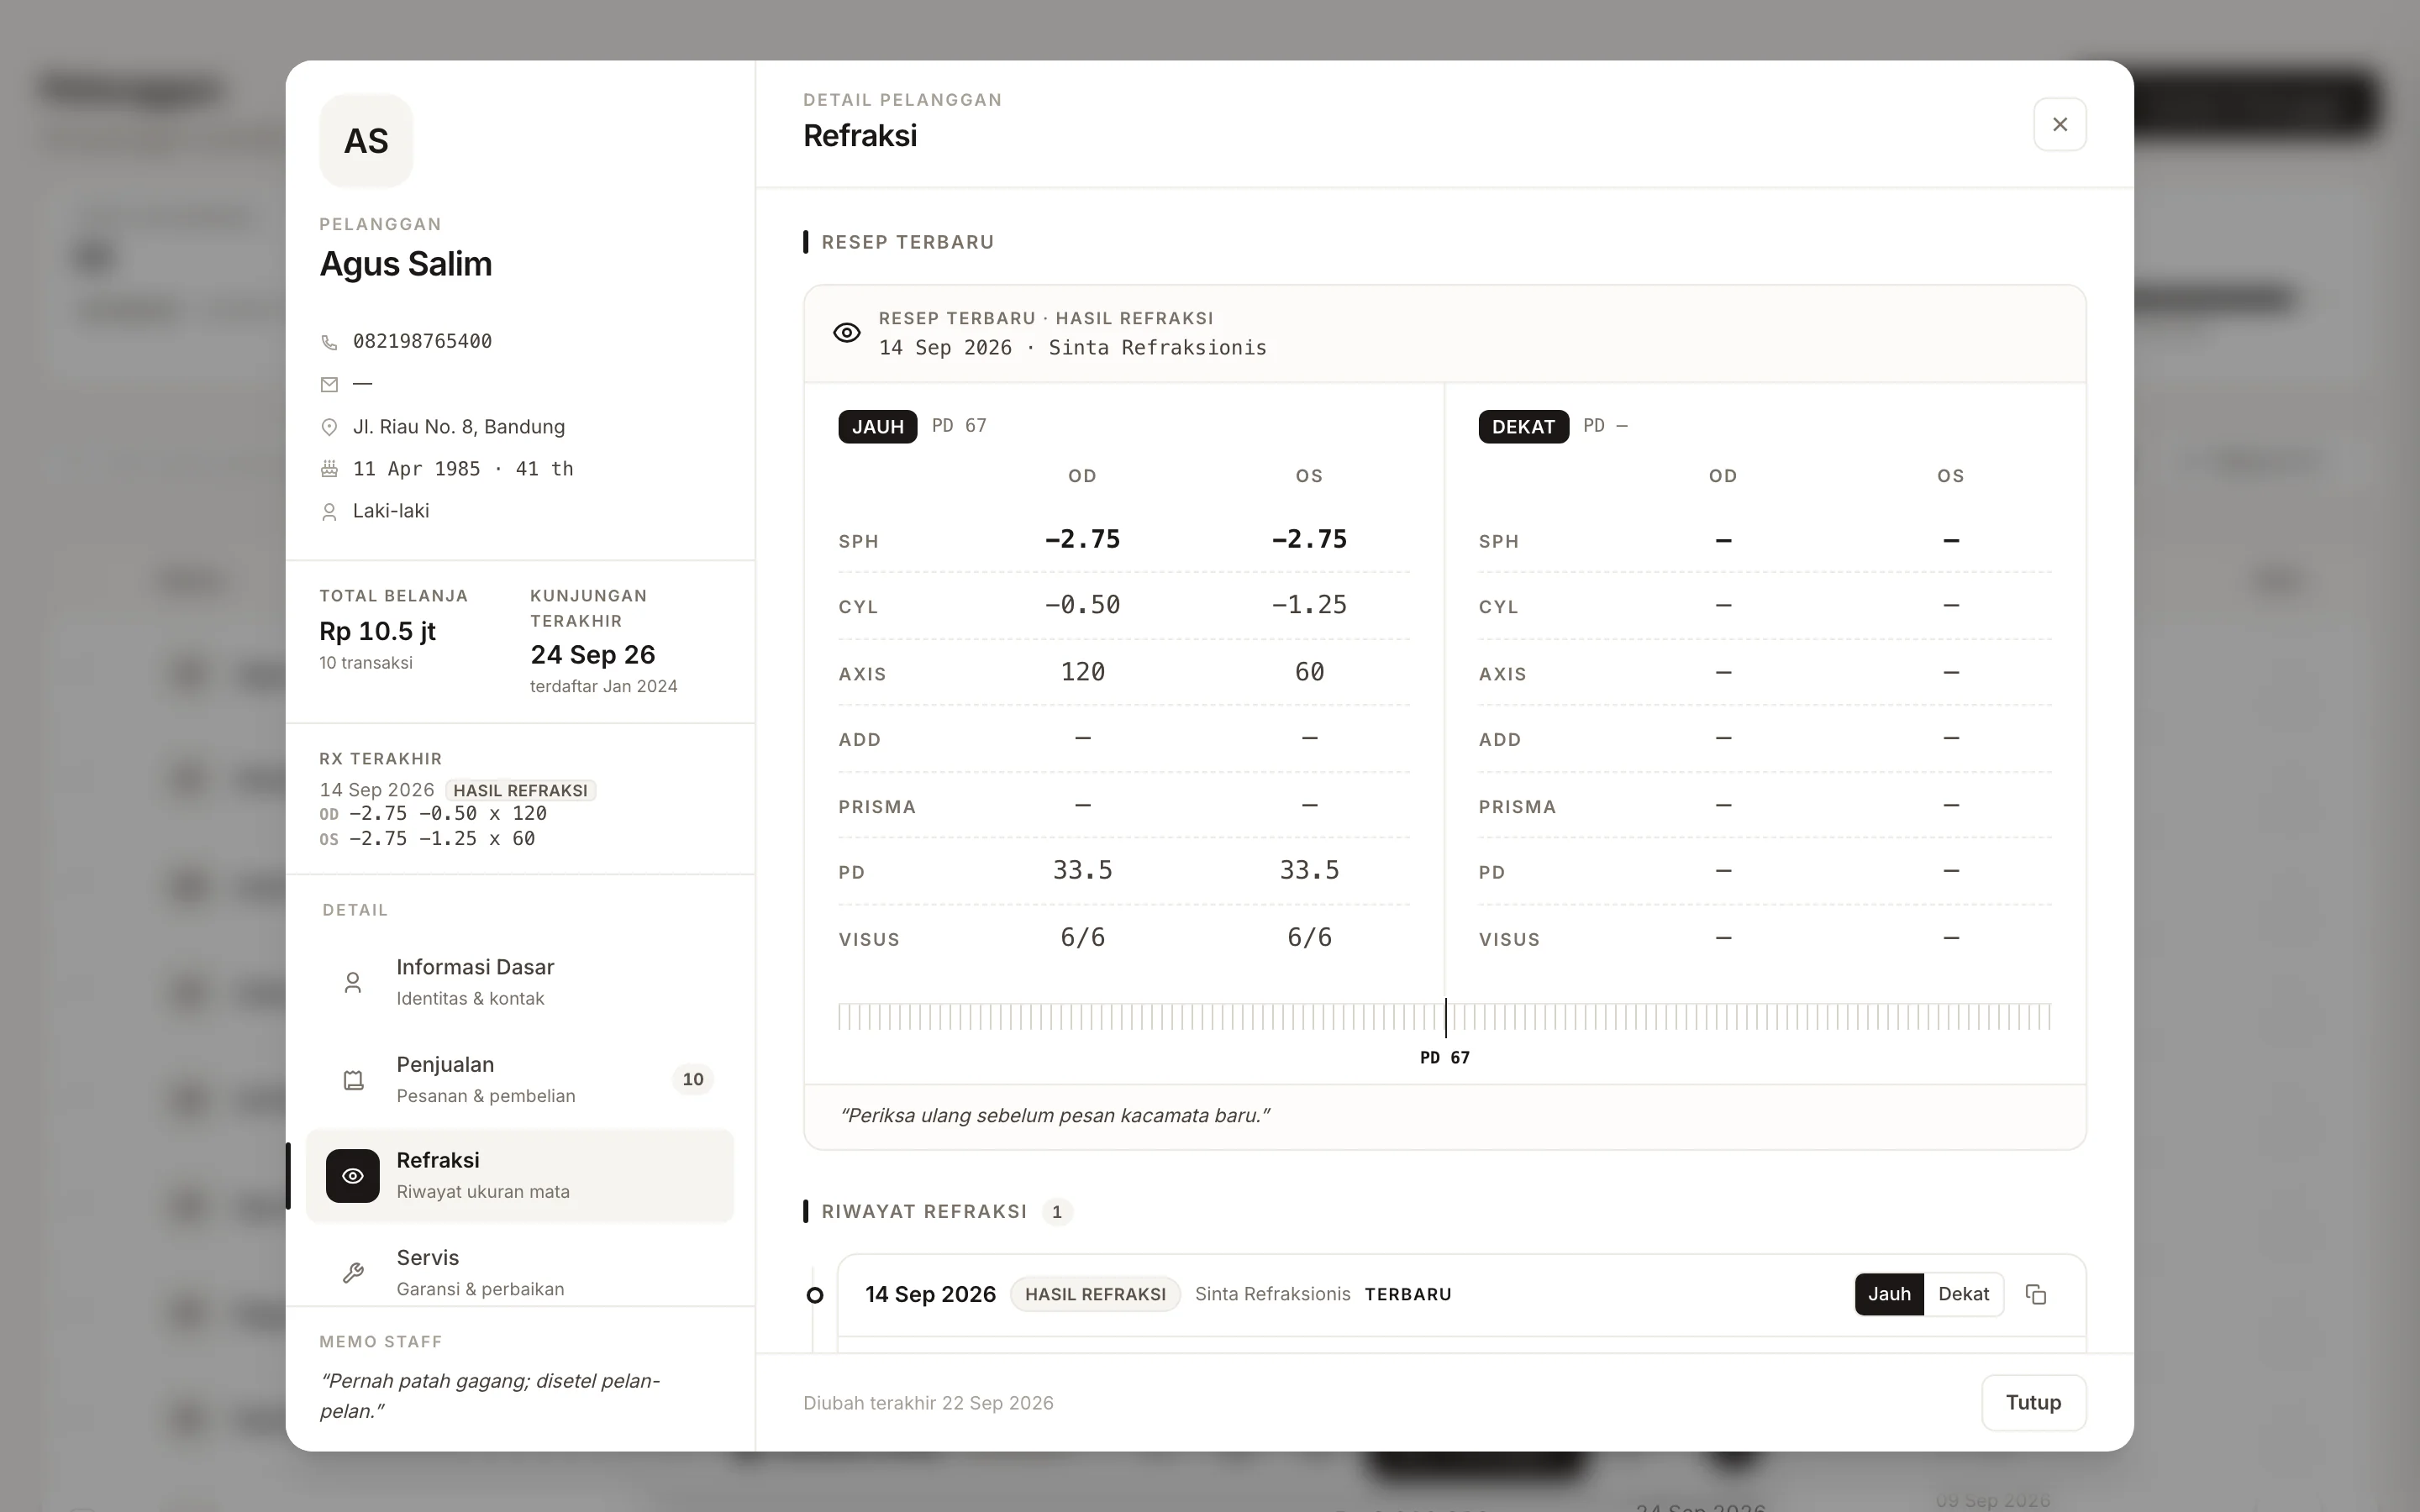The width and height of the screenshot is (2420, 1512).
Task: Click the customer name Agus Salim
Action: [406, 264]
